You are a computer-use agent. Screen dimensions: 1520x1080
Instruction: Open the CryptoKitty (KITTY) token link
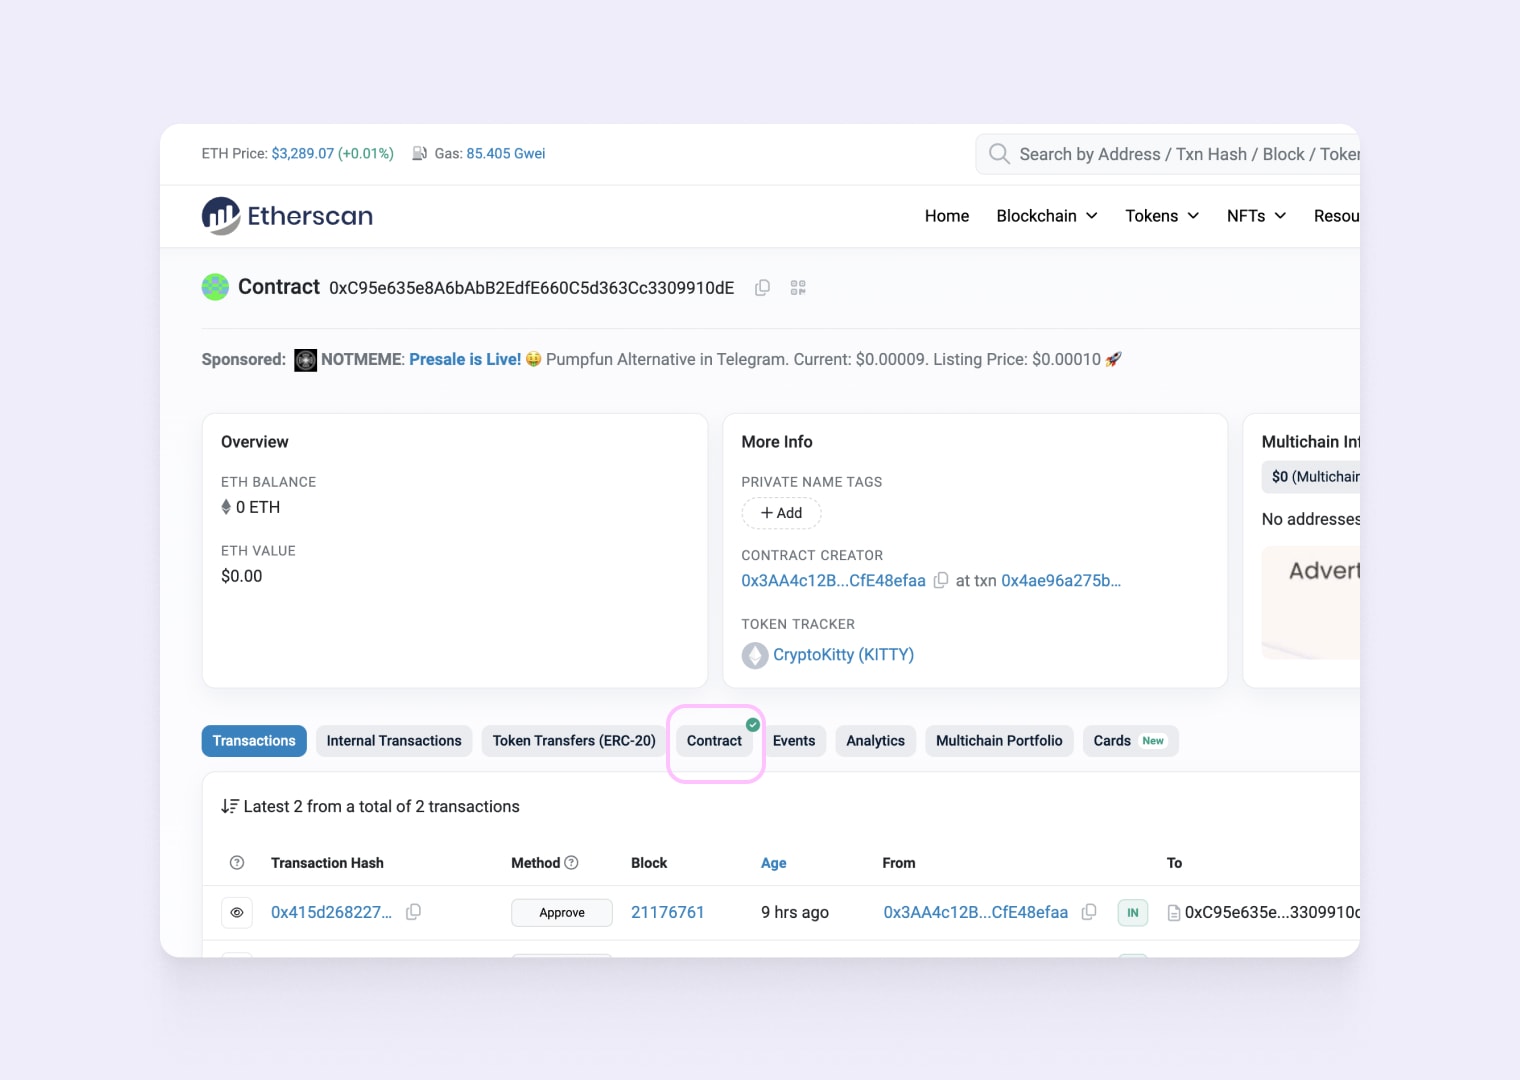click(x=843, y=655)
